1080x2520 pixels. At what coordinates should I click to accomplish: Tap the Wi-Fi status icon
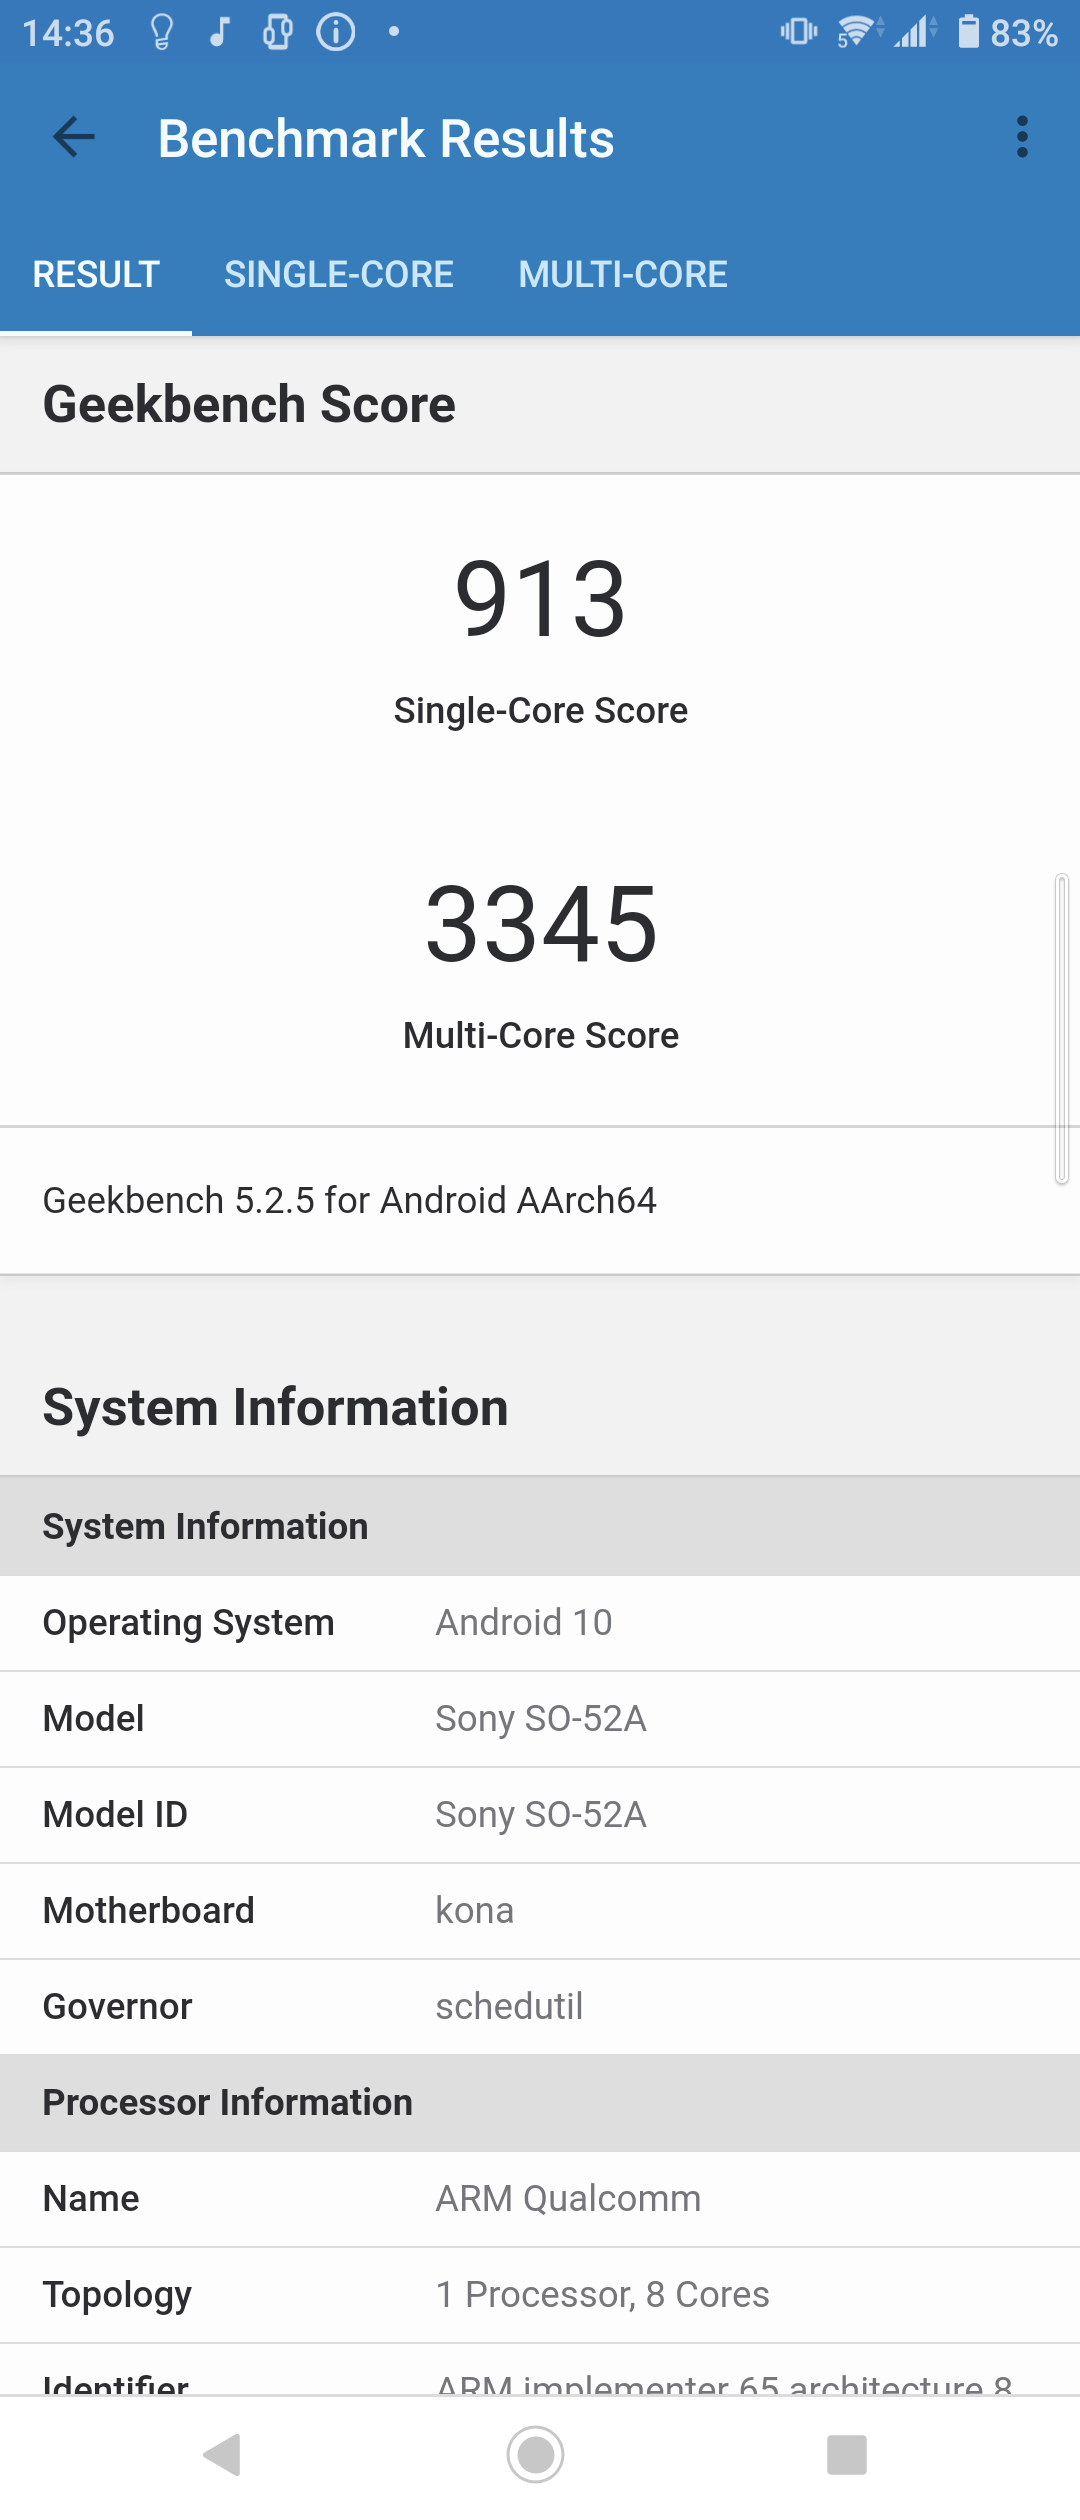(x=857, y=32)
